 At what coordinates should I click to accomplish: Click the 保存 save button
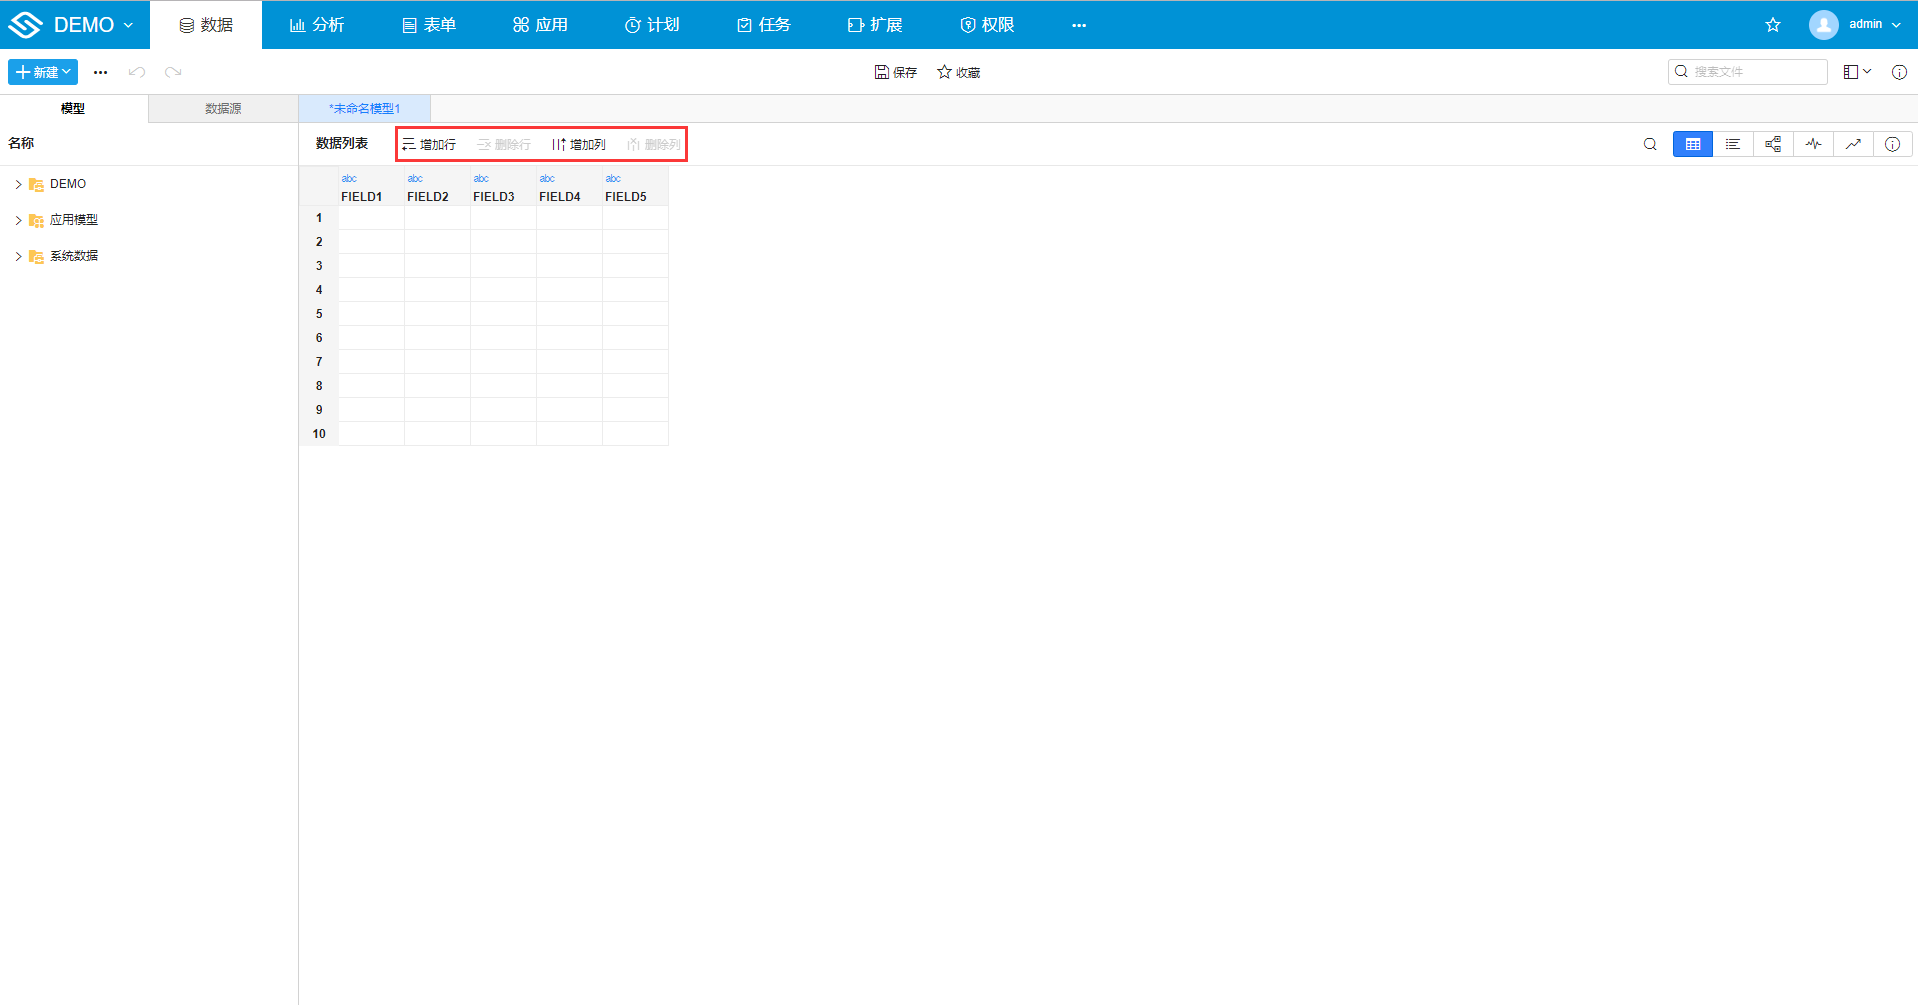pos(895,72)
